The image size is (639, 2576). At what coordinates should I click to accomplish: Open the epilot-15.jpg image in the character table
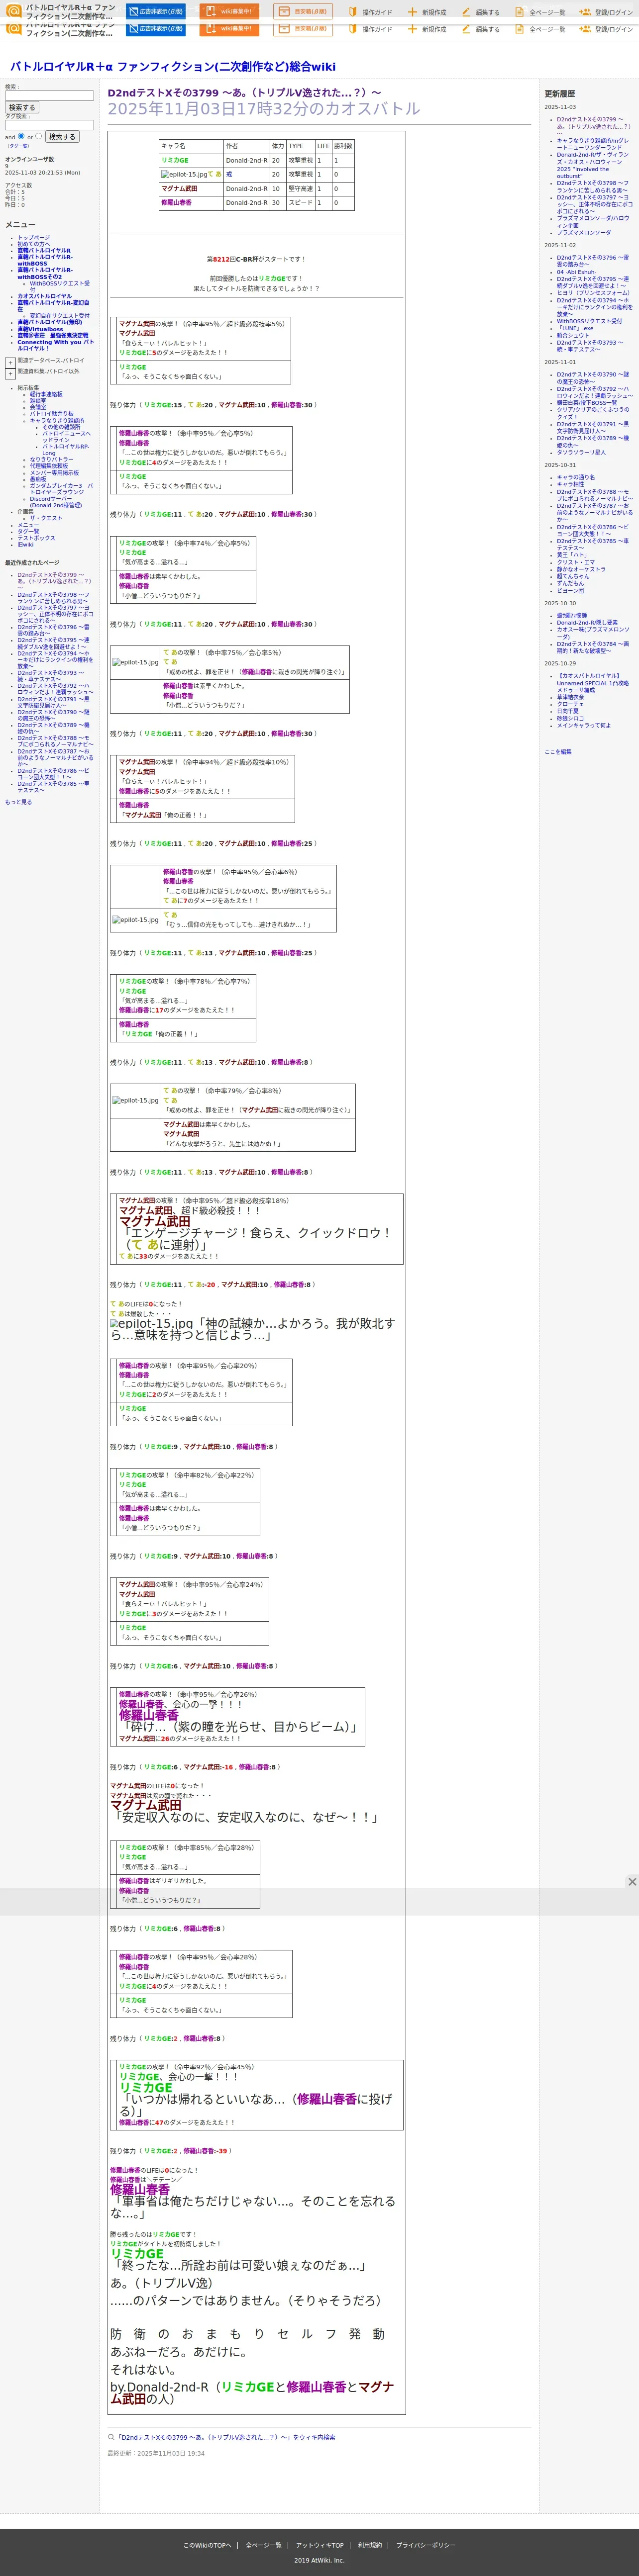185,174
